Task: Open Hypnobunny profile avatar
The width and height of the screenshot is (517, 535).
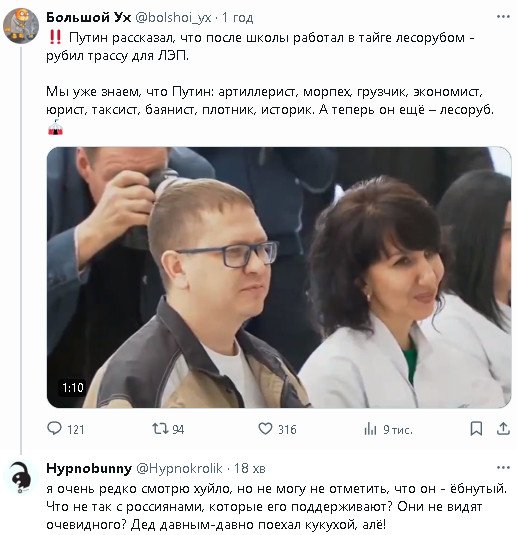Action: coord(21,477)
